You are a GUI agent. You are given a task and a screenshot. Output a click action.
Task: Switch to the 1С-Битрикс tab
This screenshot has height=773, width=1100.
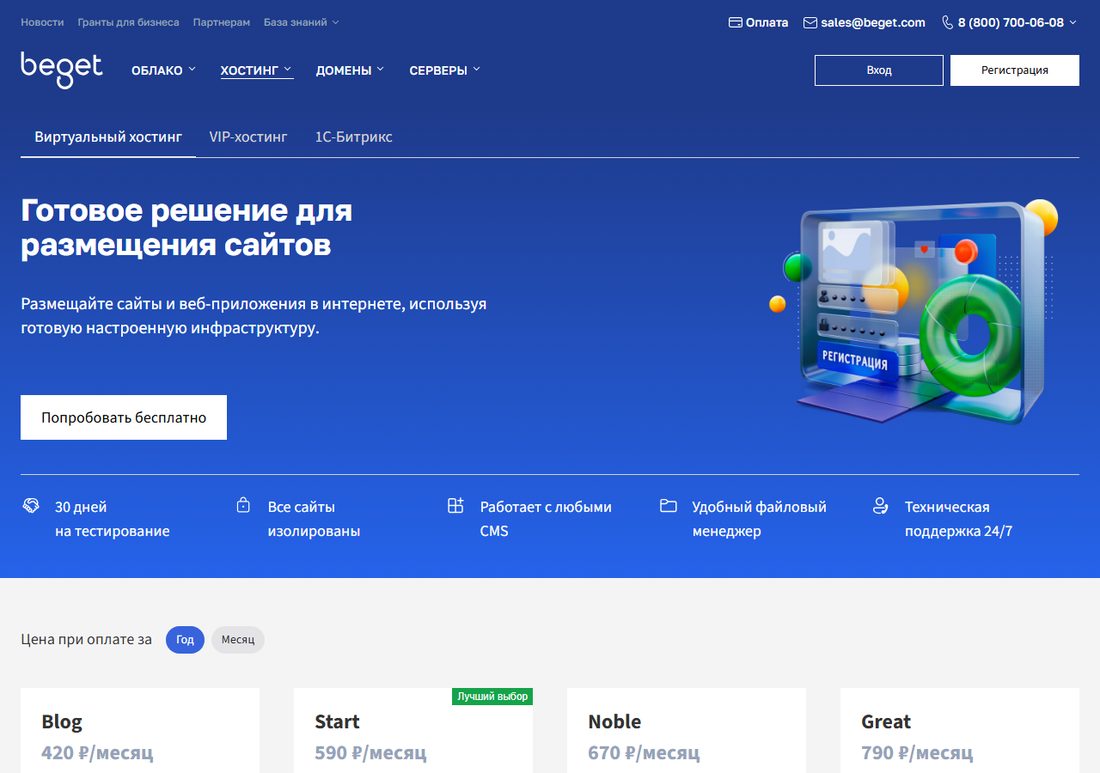[x=354, y=137]
